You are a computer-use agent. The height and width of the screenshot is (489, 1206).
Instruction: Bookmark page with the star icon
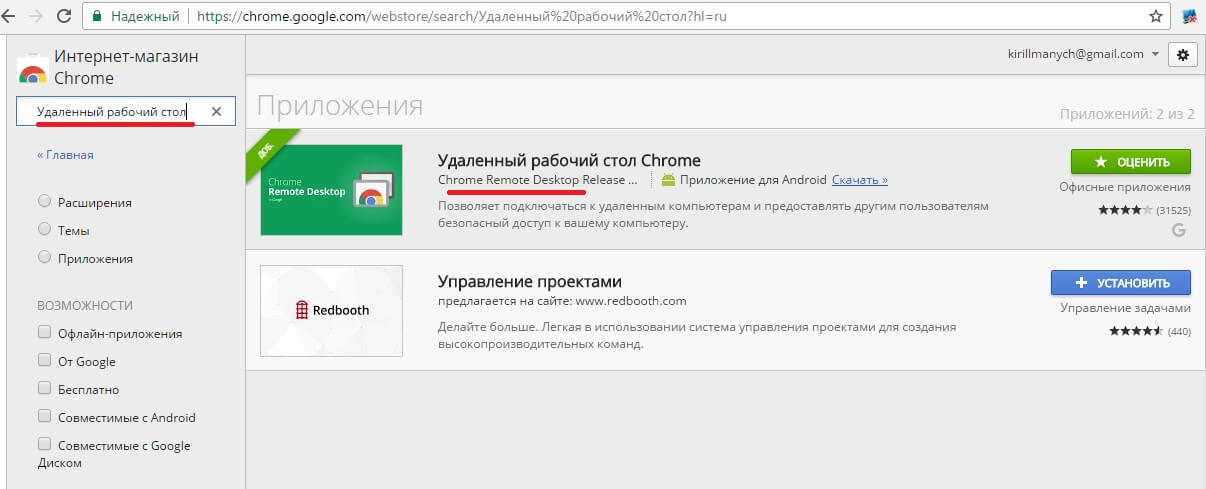[x=1156, y=16]
